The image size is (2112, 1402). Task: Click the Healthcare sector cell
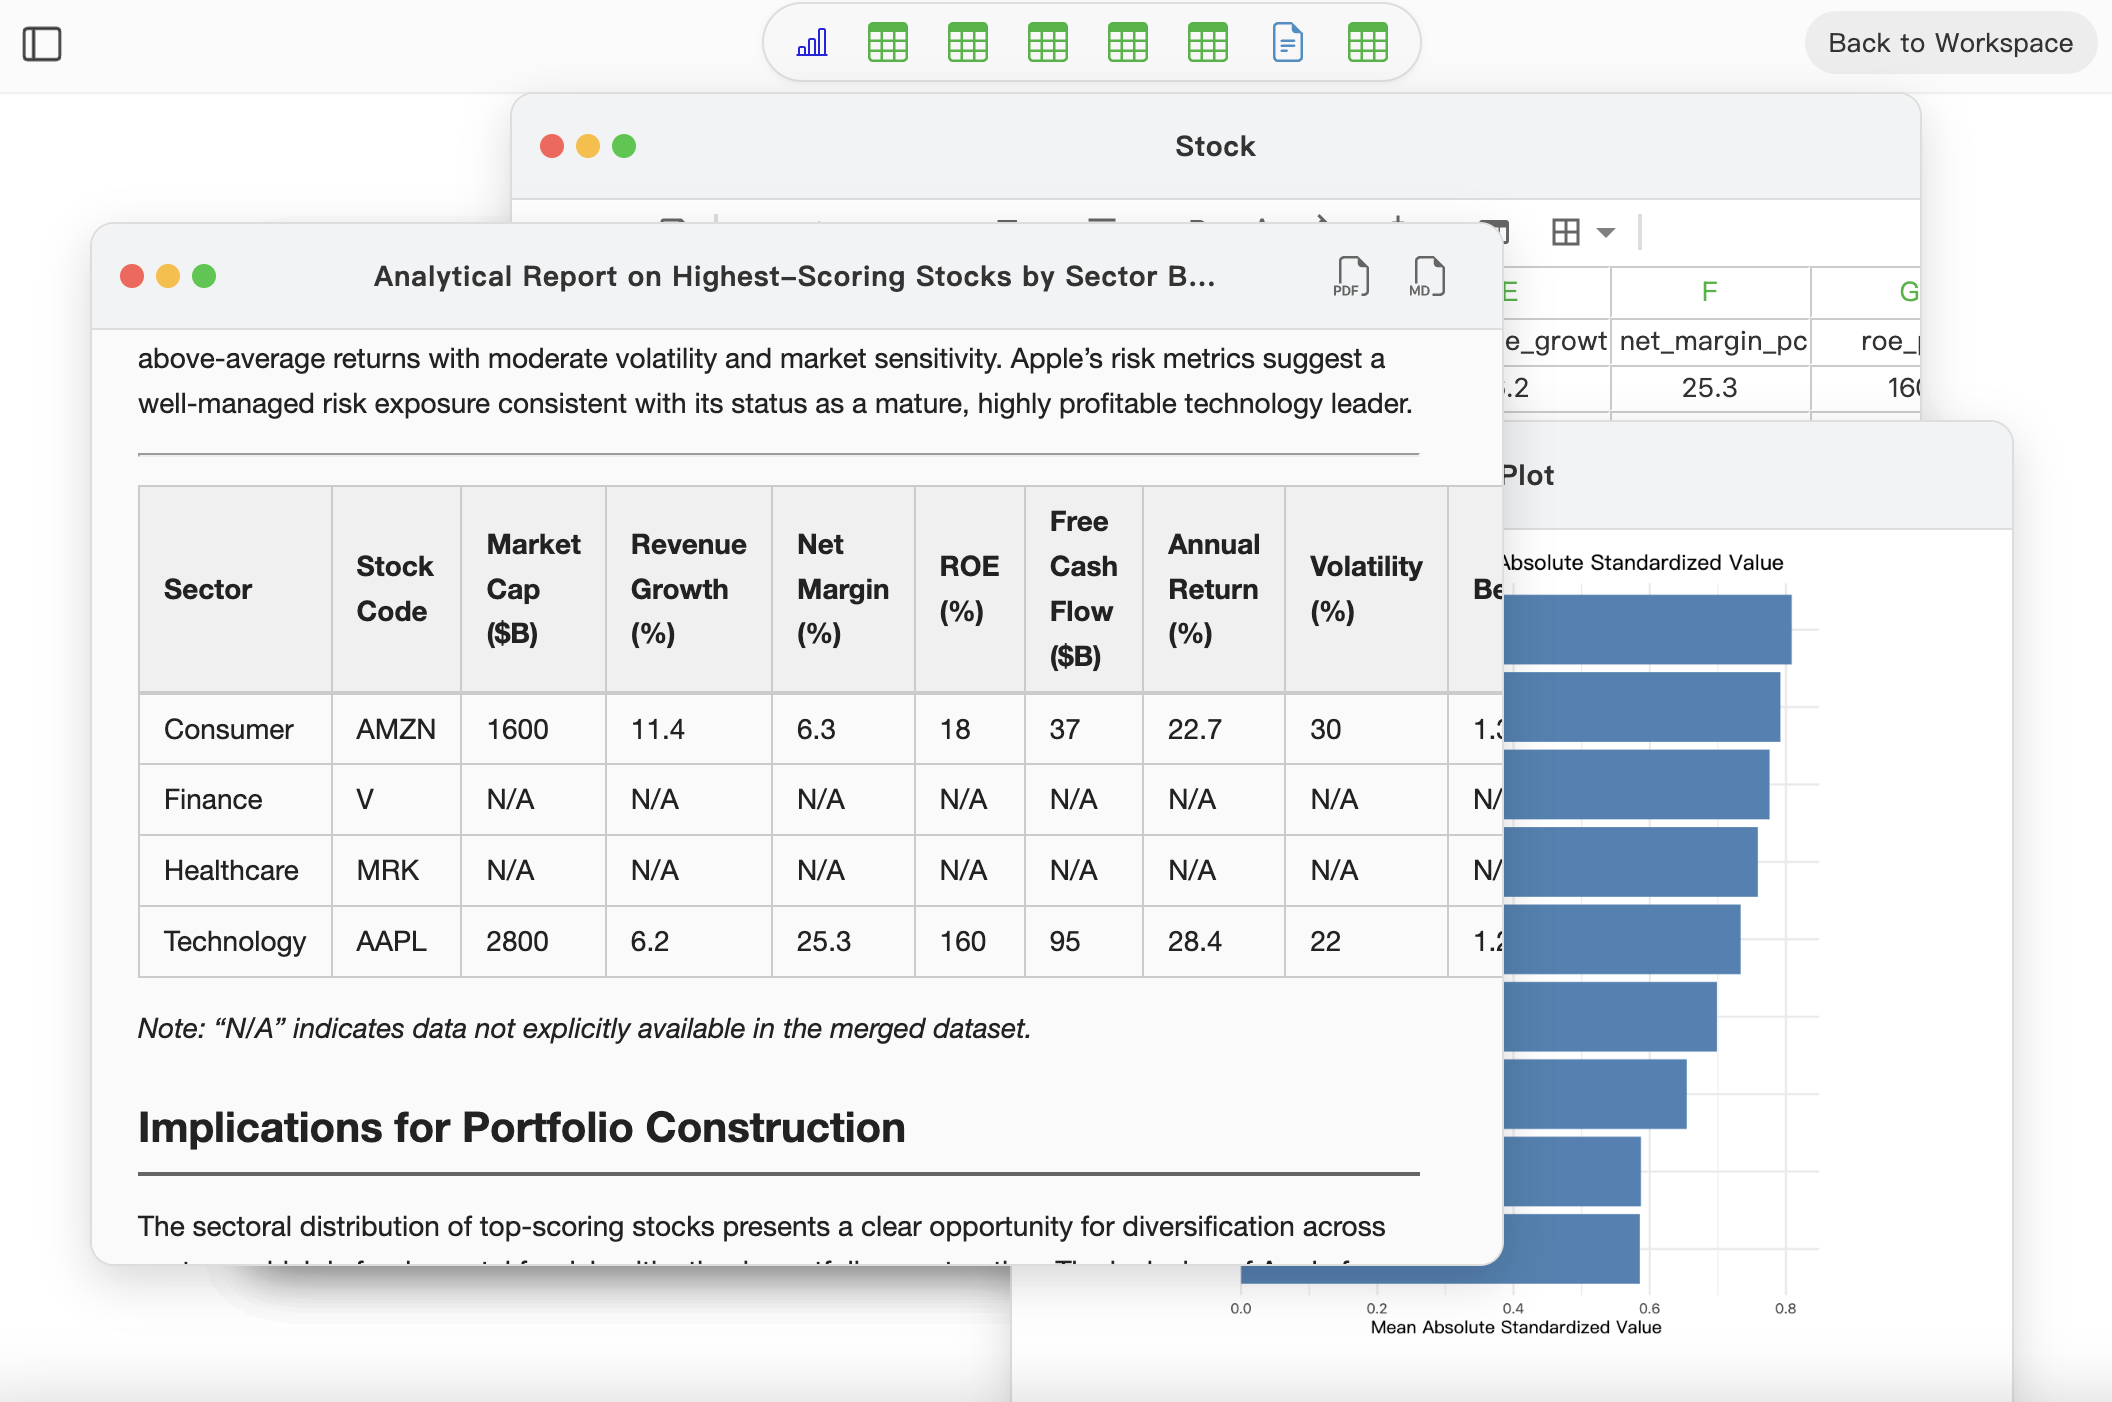235,871
